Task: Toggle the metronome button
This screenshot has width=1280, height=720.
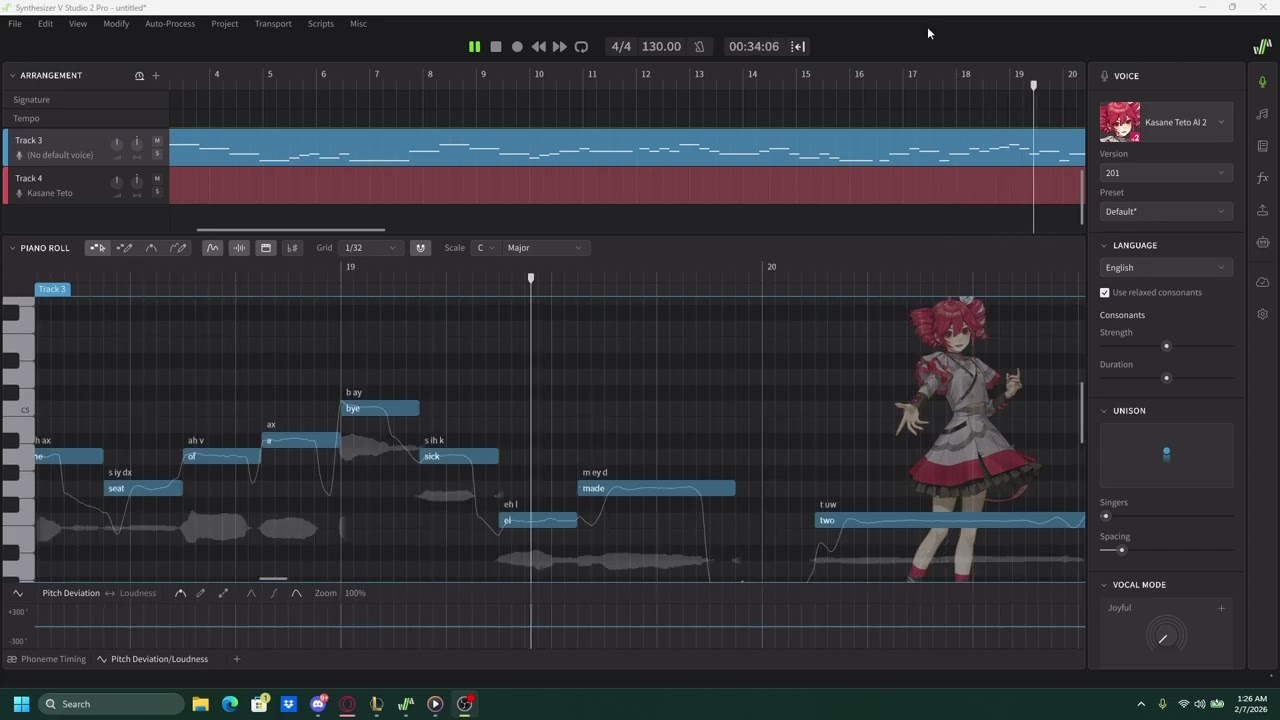Action: point(699,46)
